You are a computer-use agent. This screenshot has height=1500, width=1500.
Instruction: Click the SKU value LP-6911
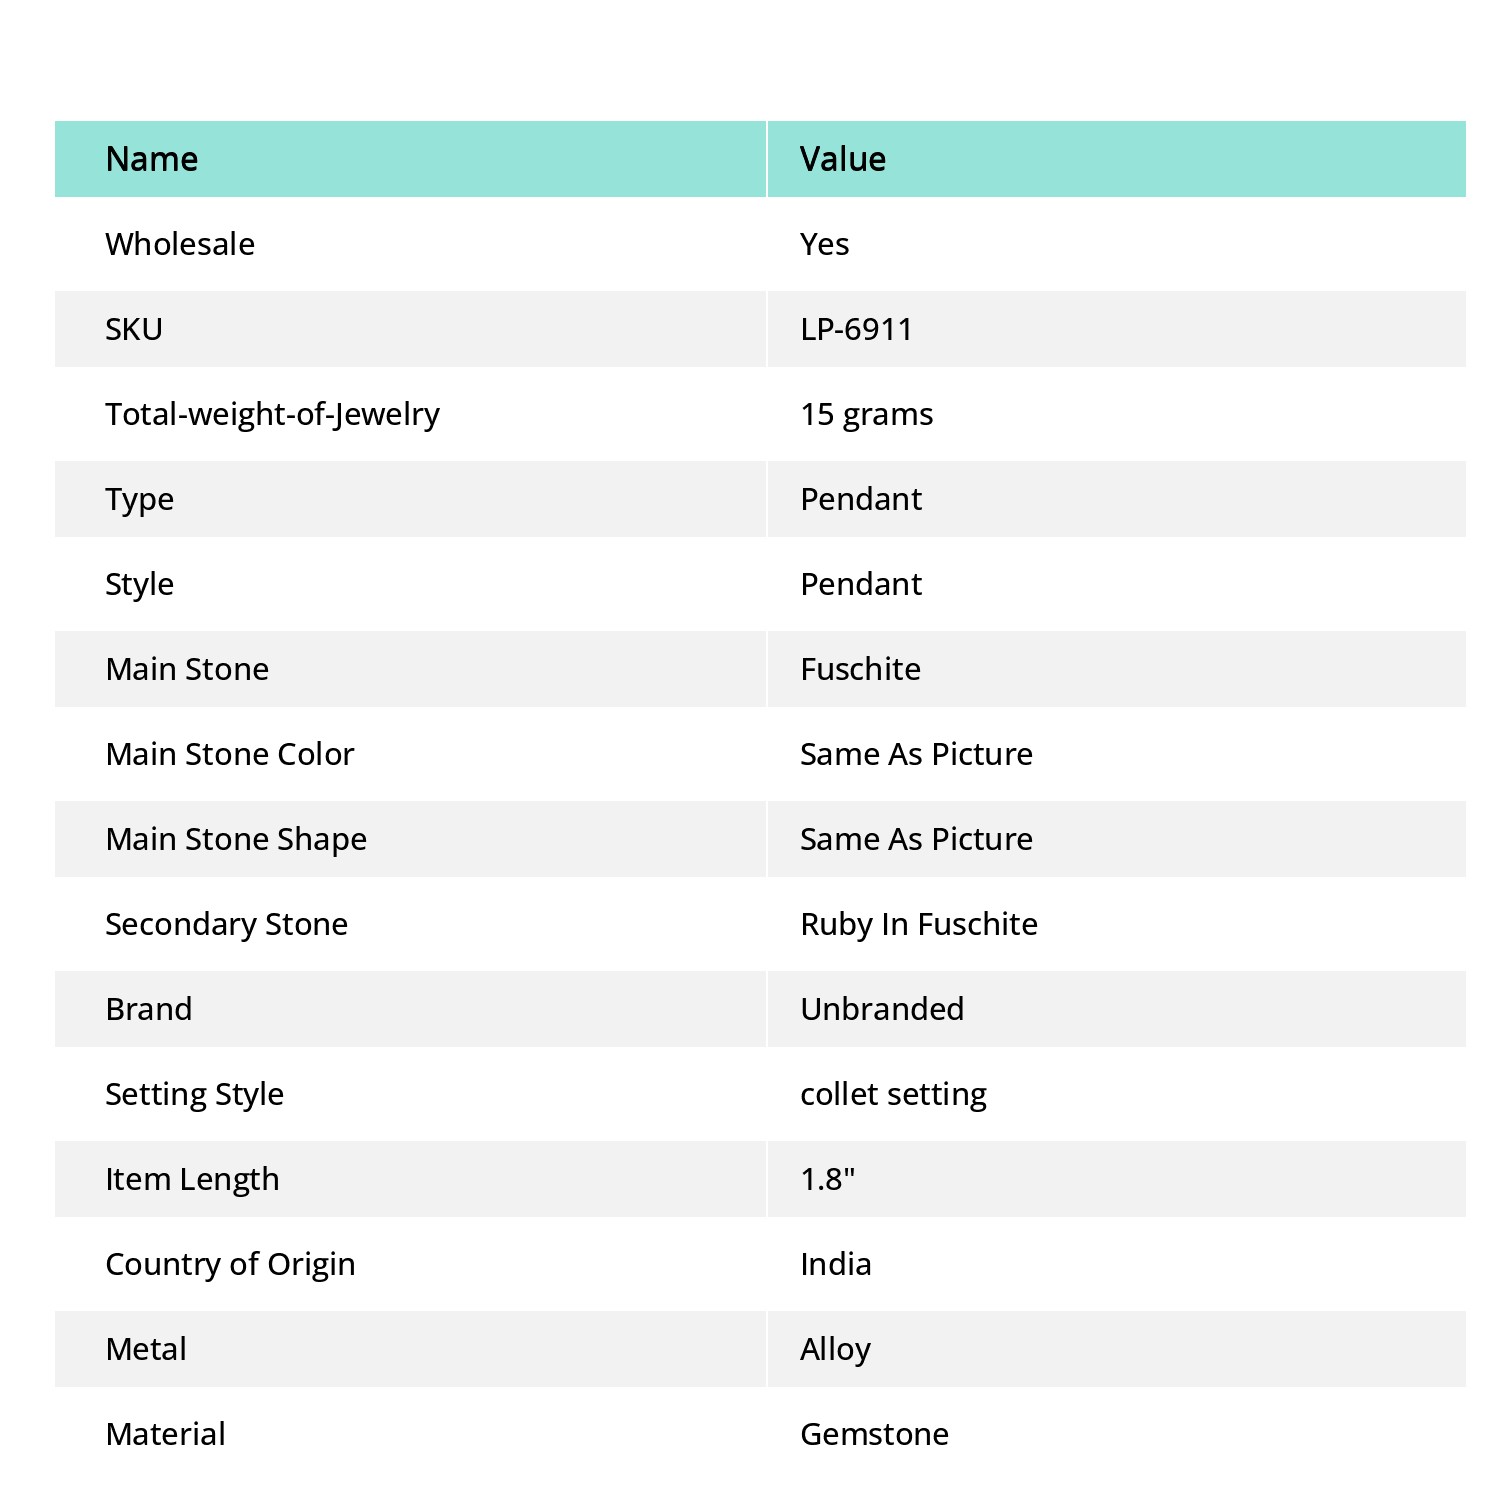pyautogui.click(x=857, y=329)
